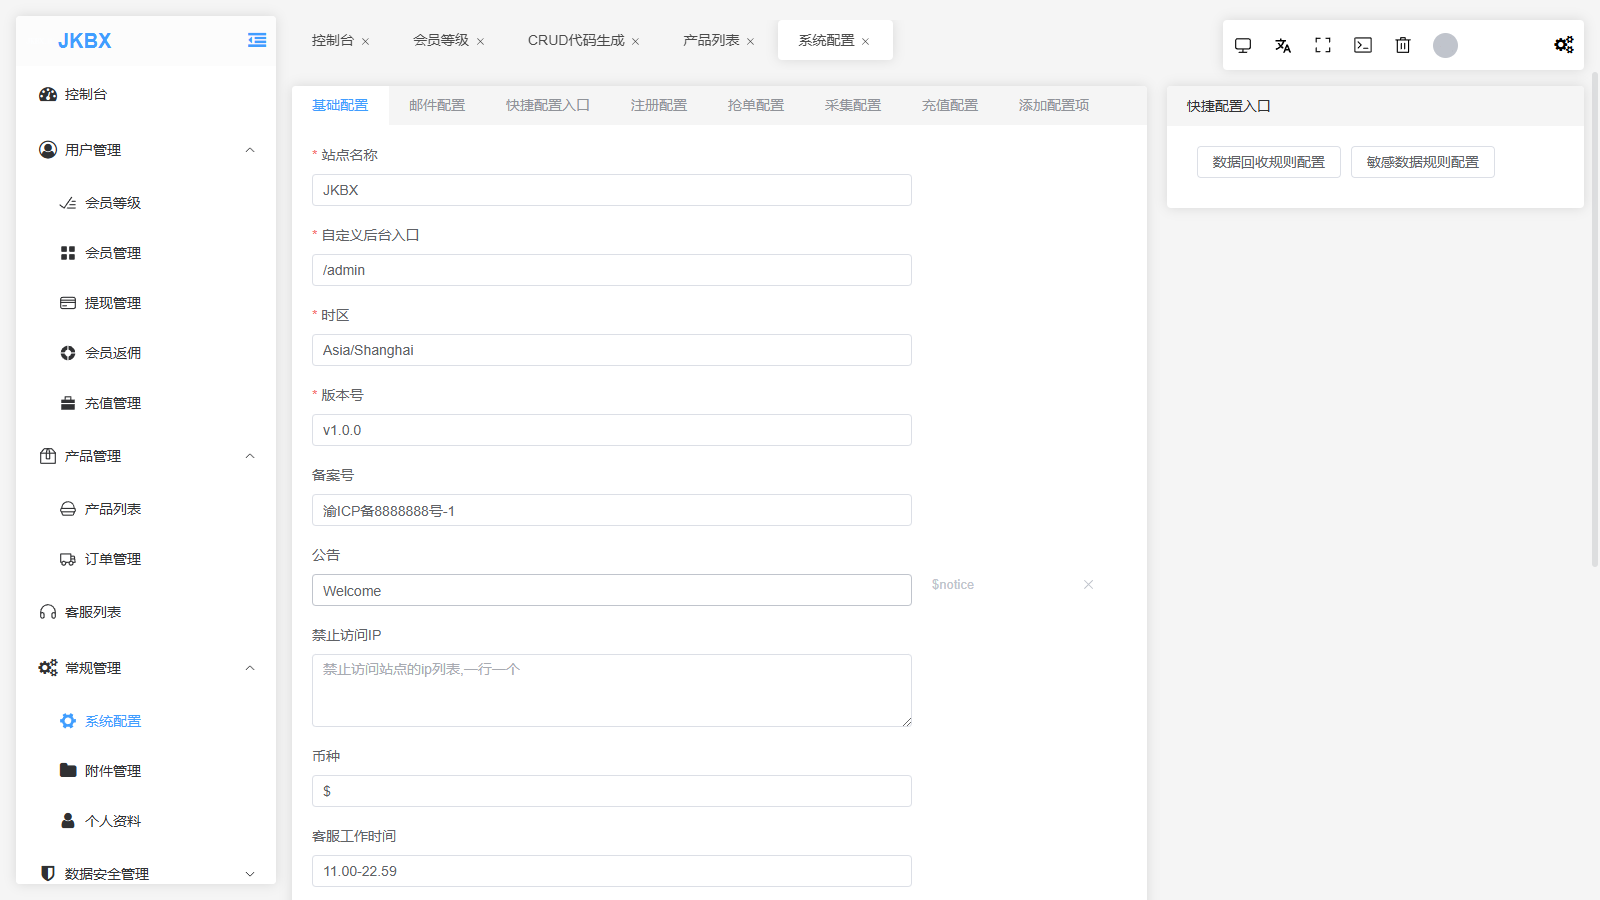
Task: Click the 站点名称 input field
Action: 611,190
